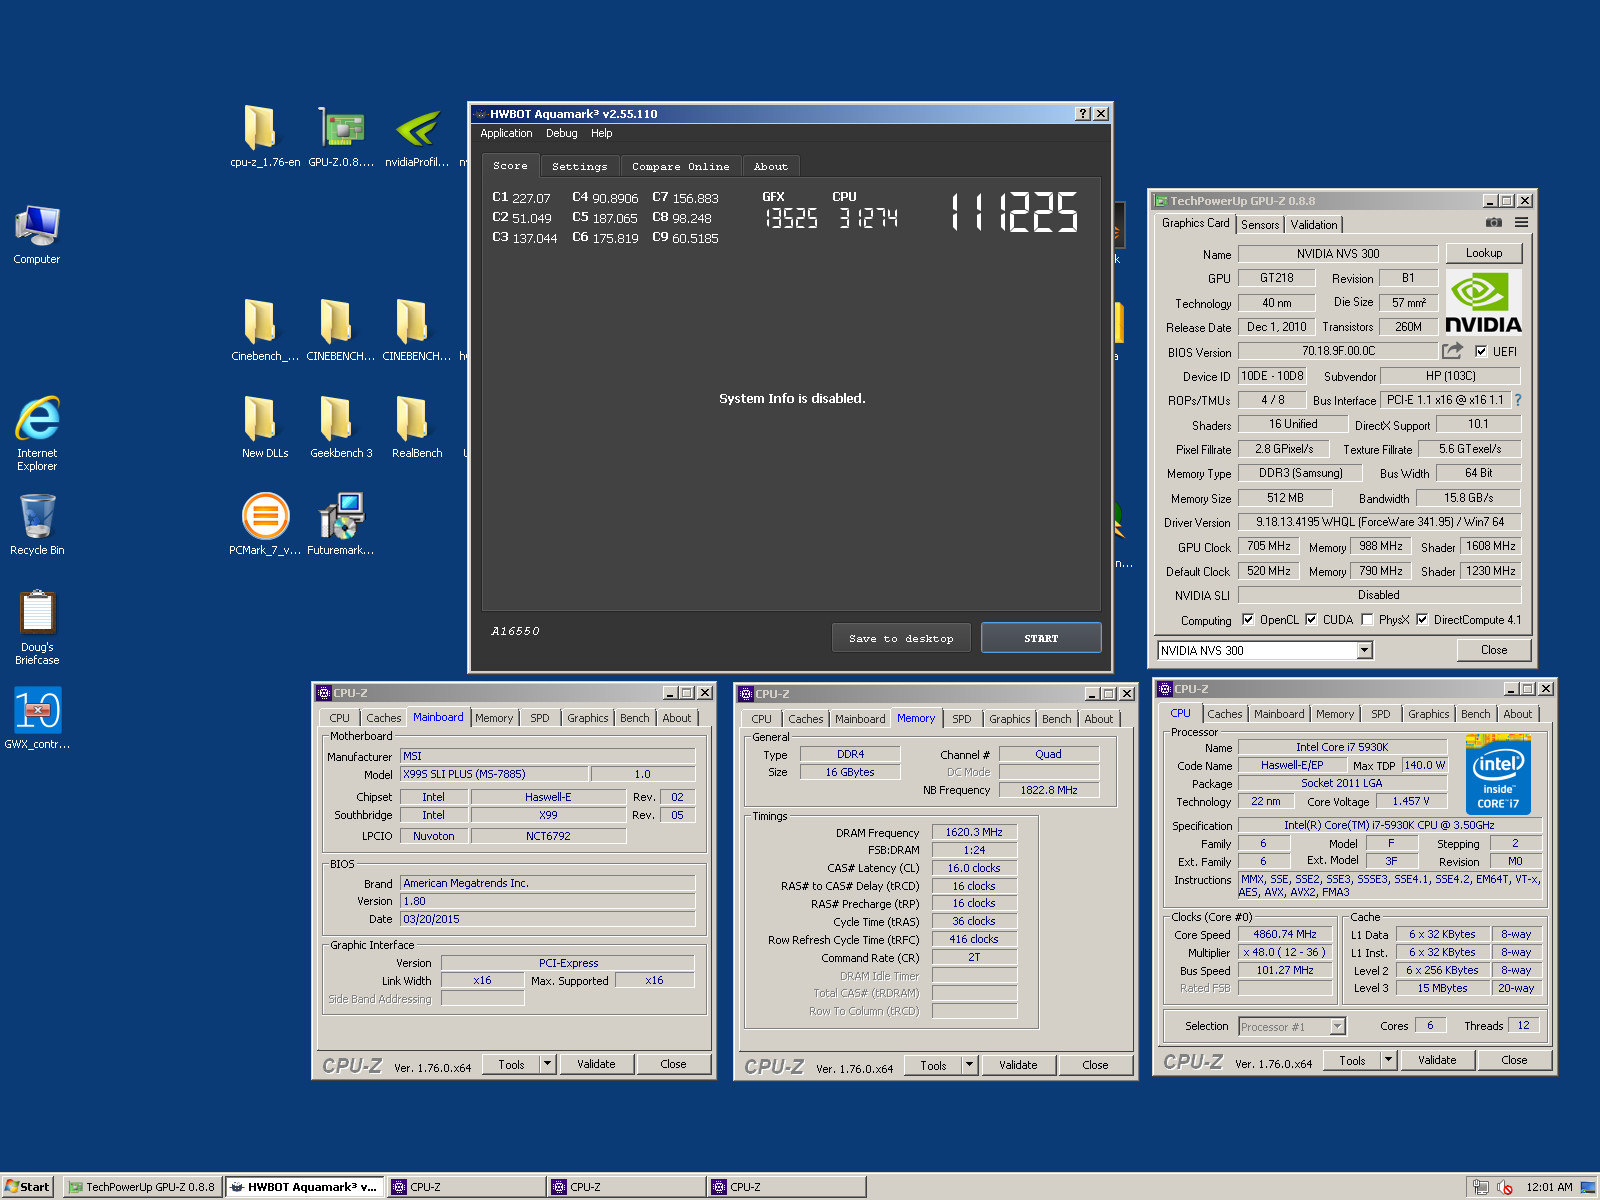The image size is (1600, 1200).
Task: Click the taskbar clock showing 12:01 AM
Action: click(x=1549, y=1187)
